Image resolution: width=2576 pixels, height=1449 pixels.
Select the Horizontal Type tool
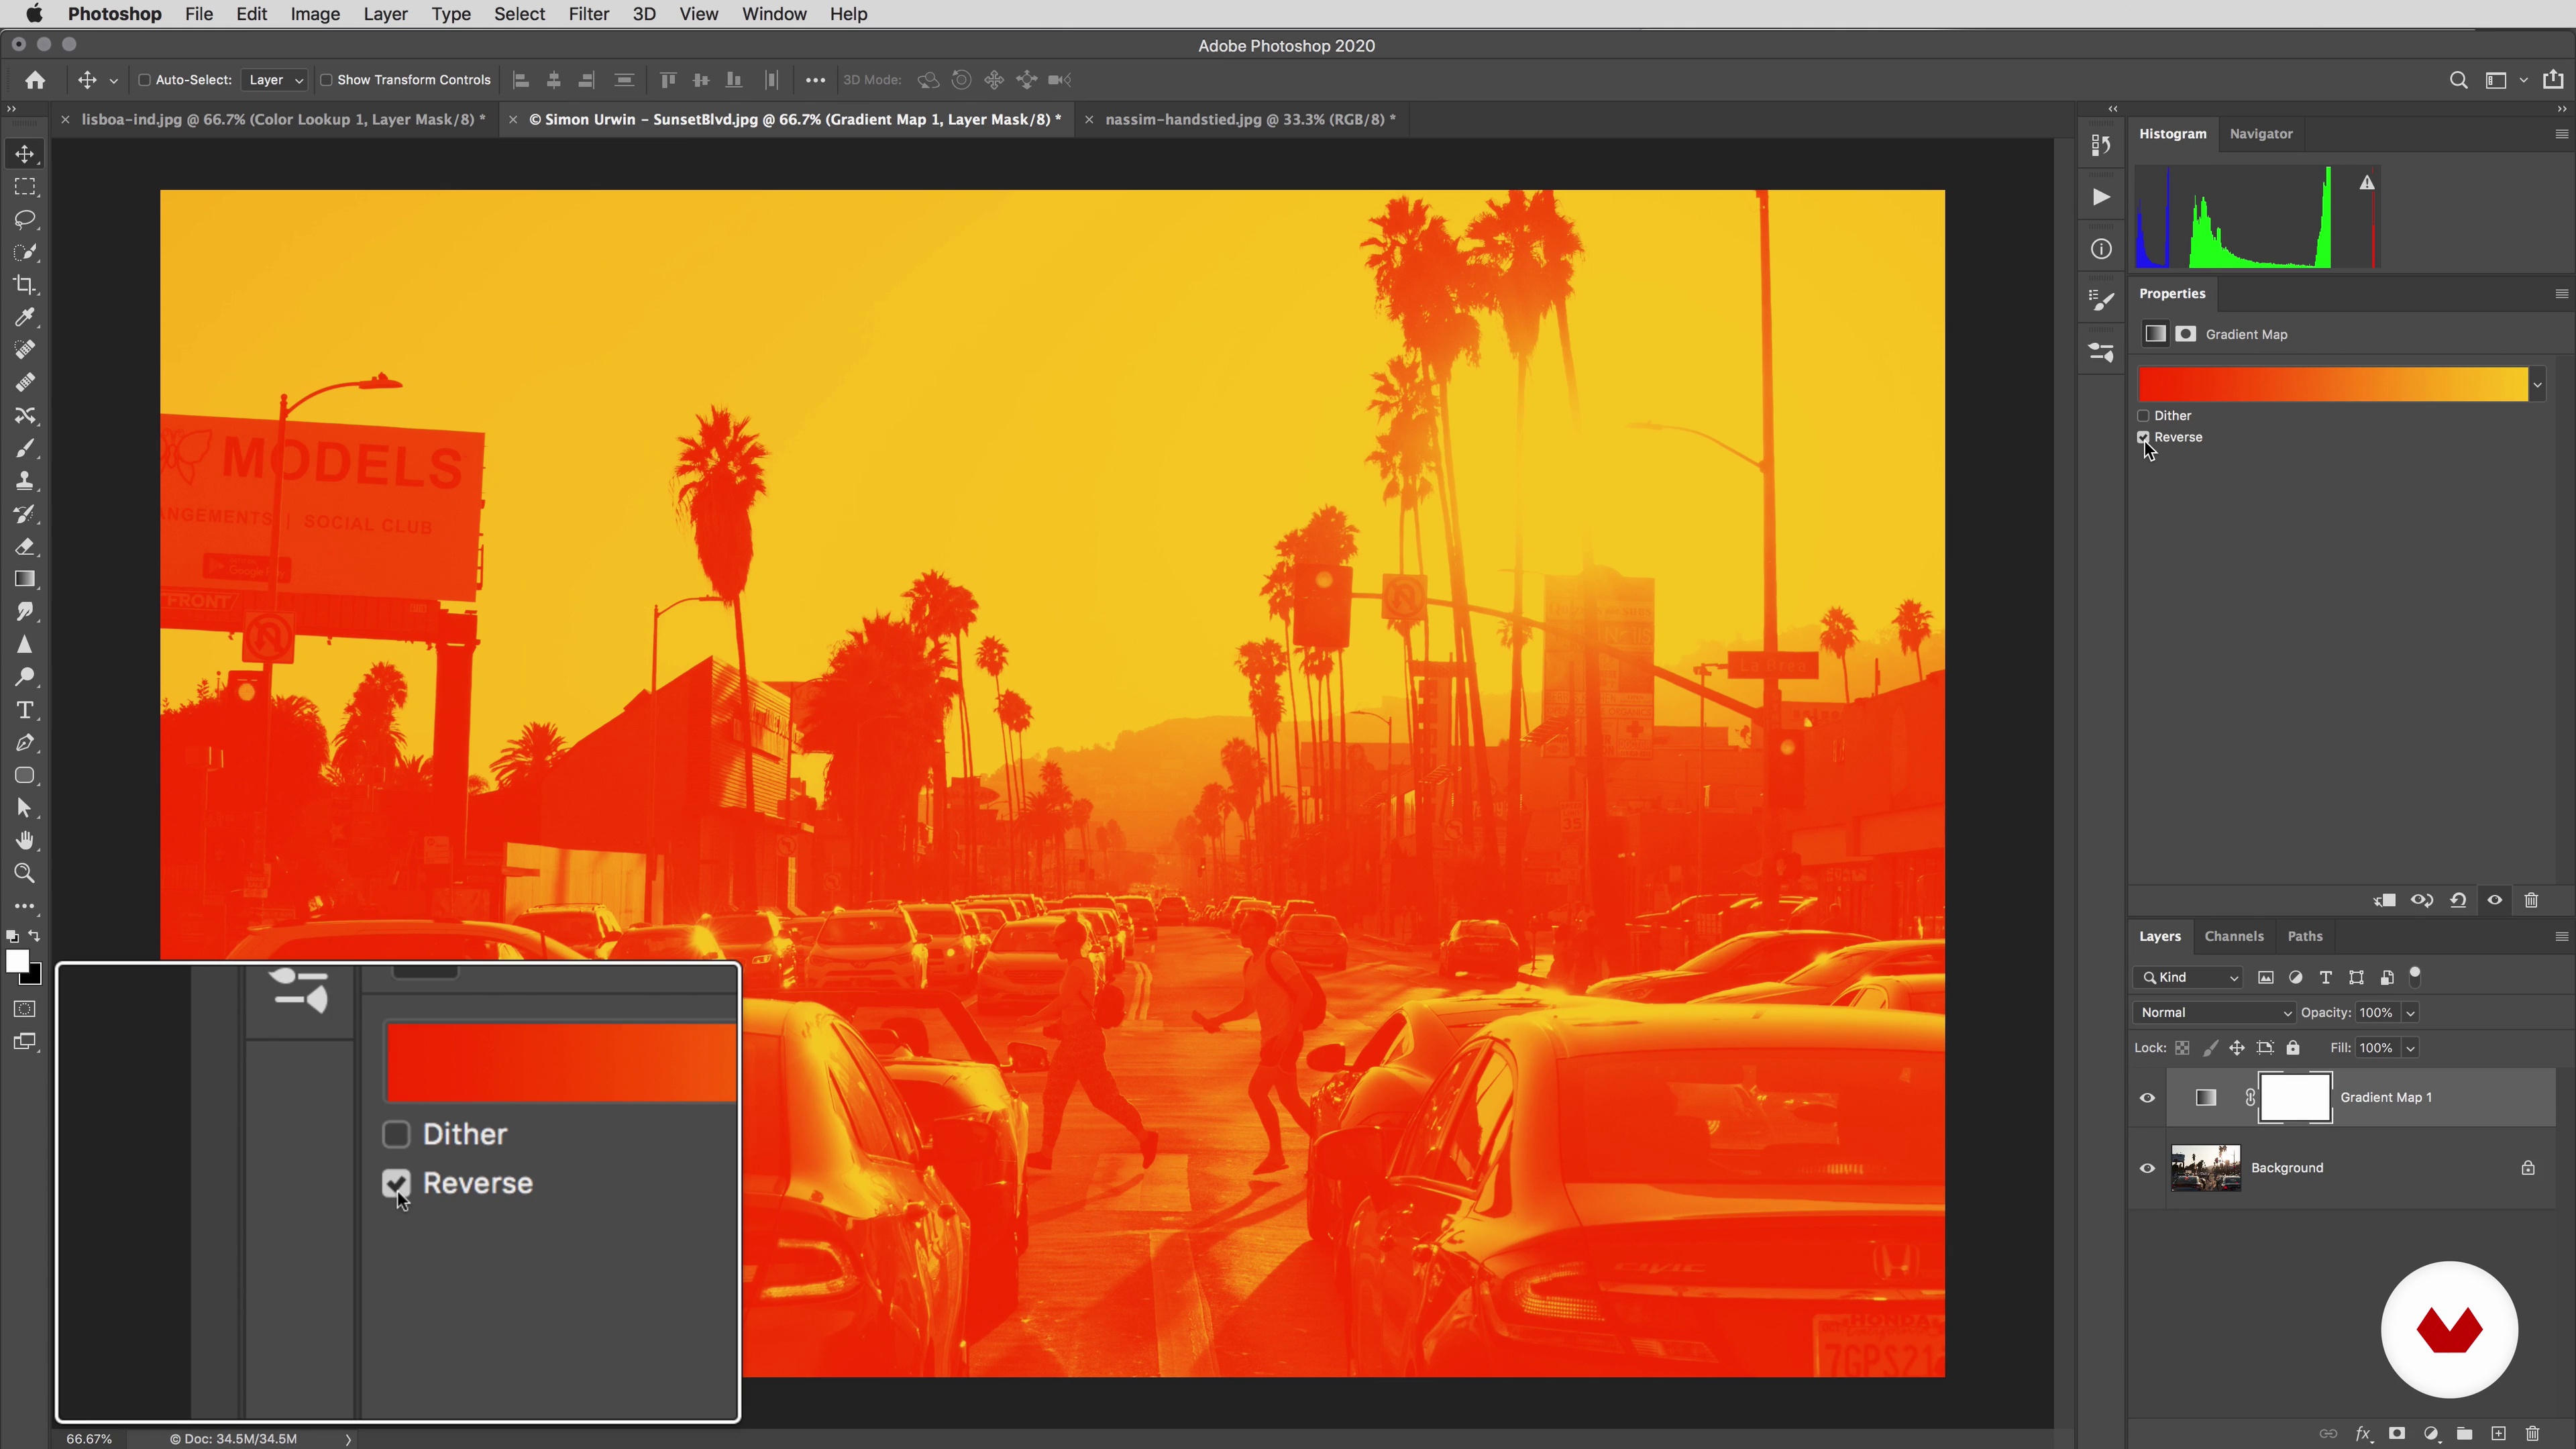(25, 710)
